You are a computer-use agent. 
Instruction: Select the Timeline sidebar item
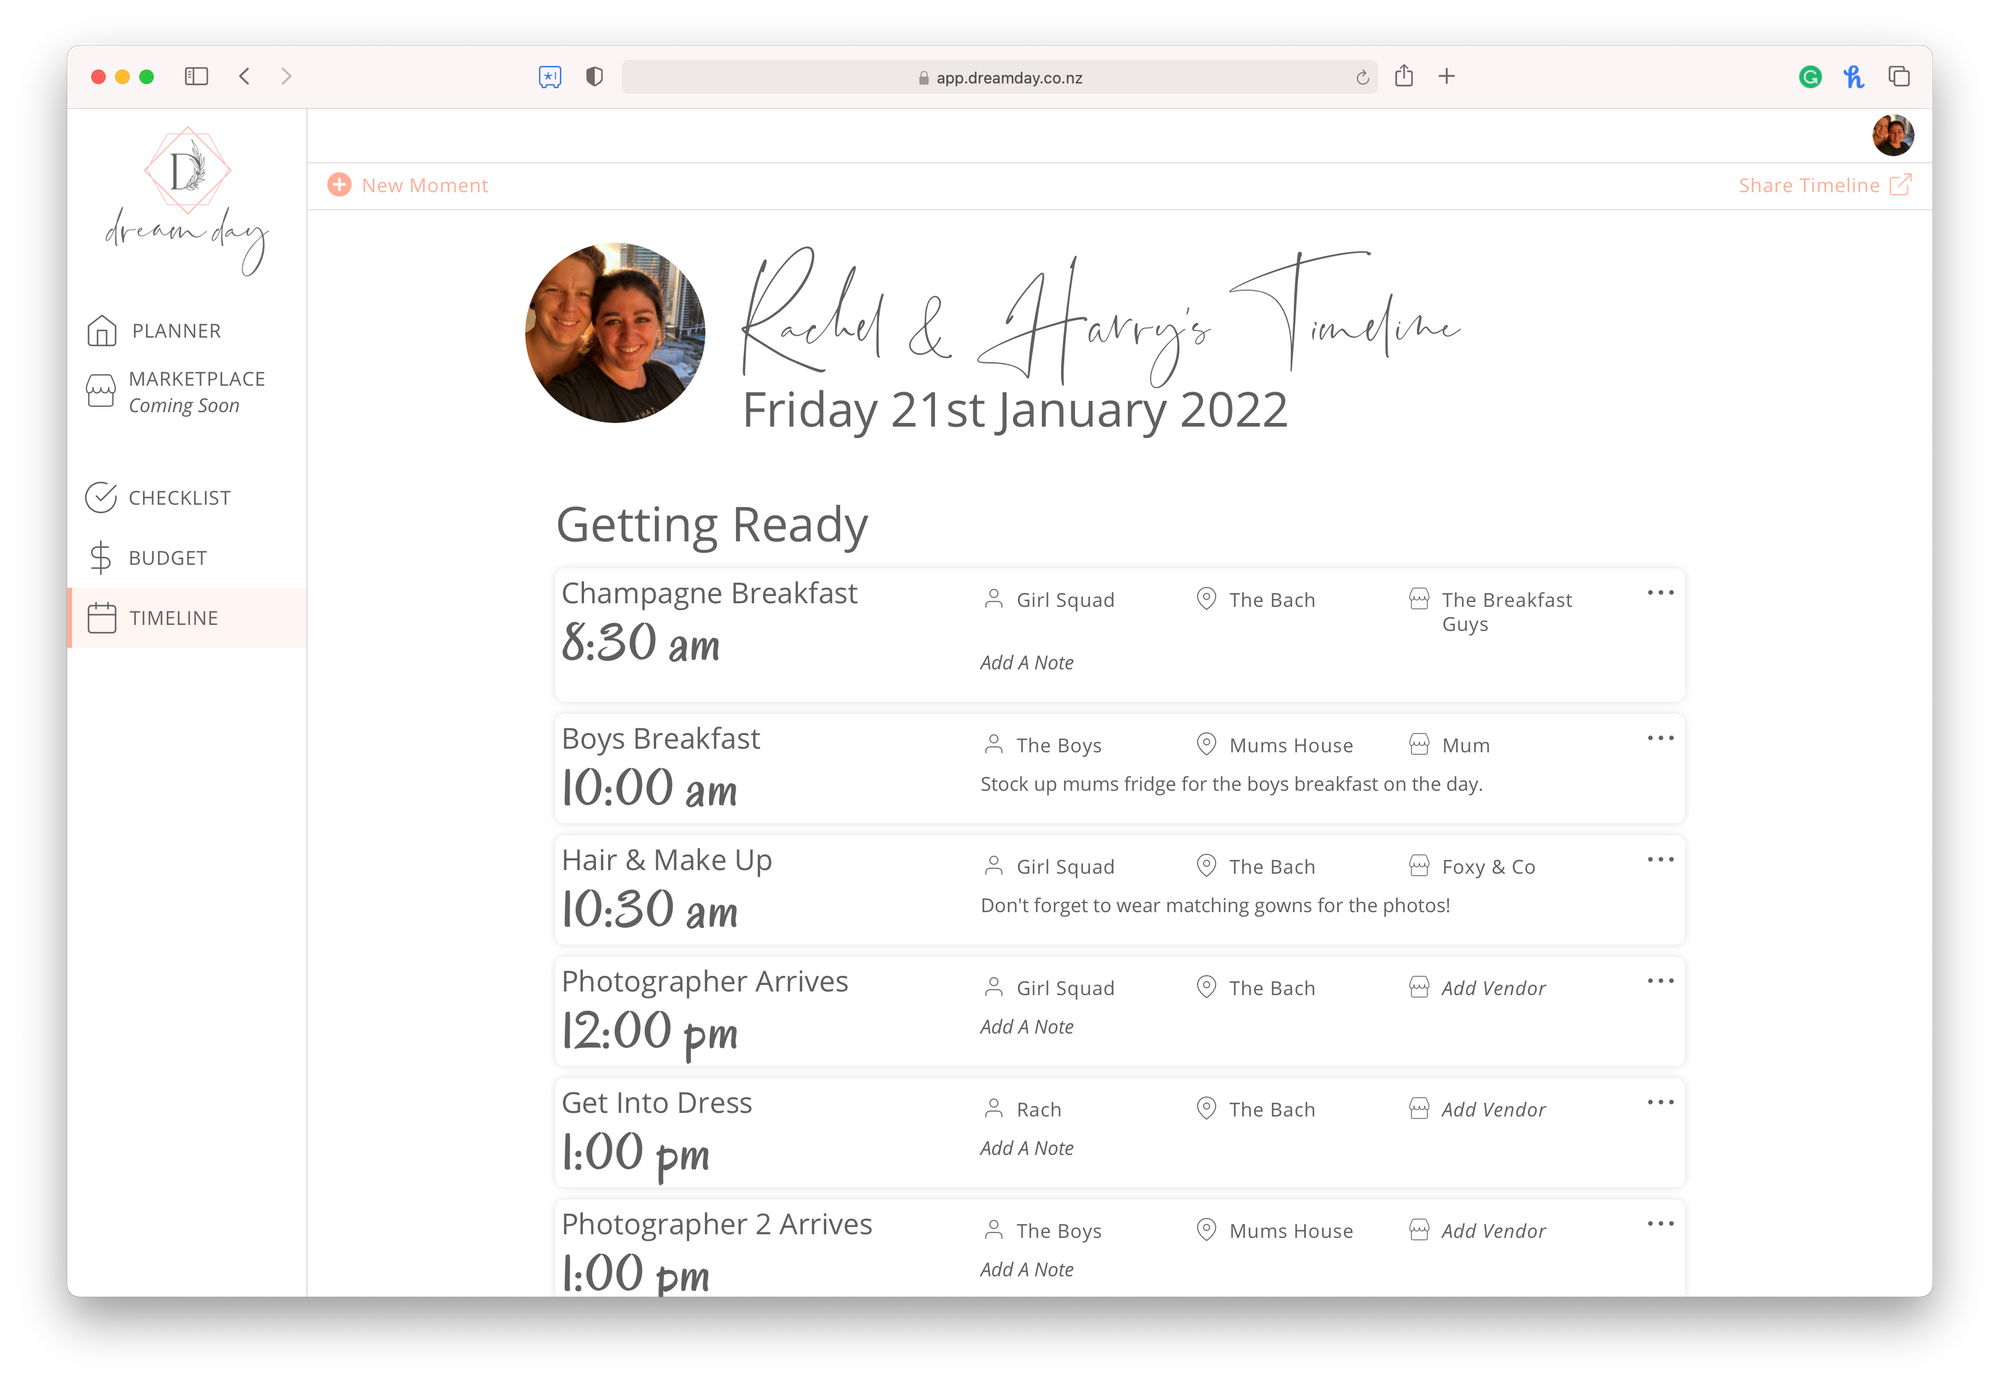click(x=187, y=618)
